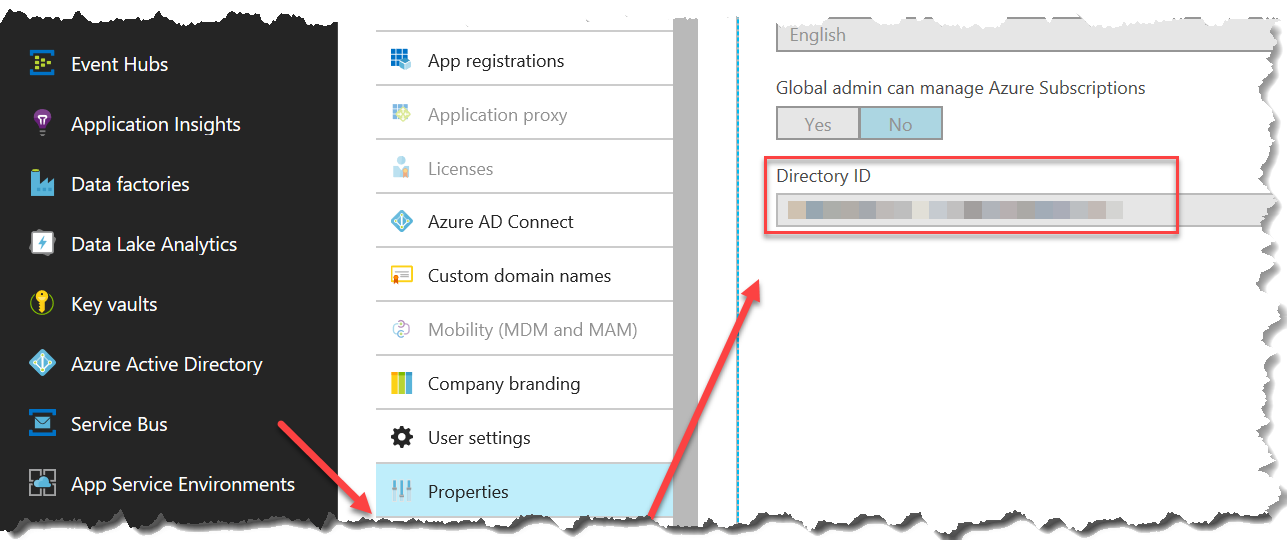Click the Azure AD Connect icon
The image size is (1287, 540).
pyautogui.click(x=401, y=222)
